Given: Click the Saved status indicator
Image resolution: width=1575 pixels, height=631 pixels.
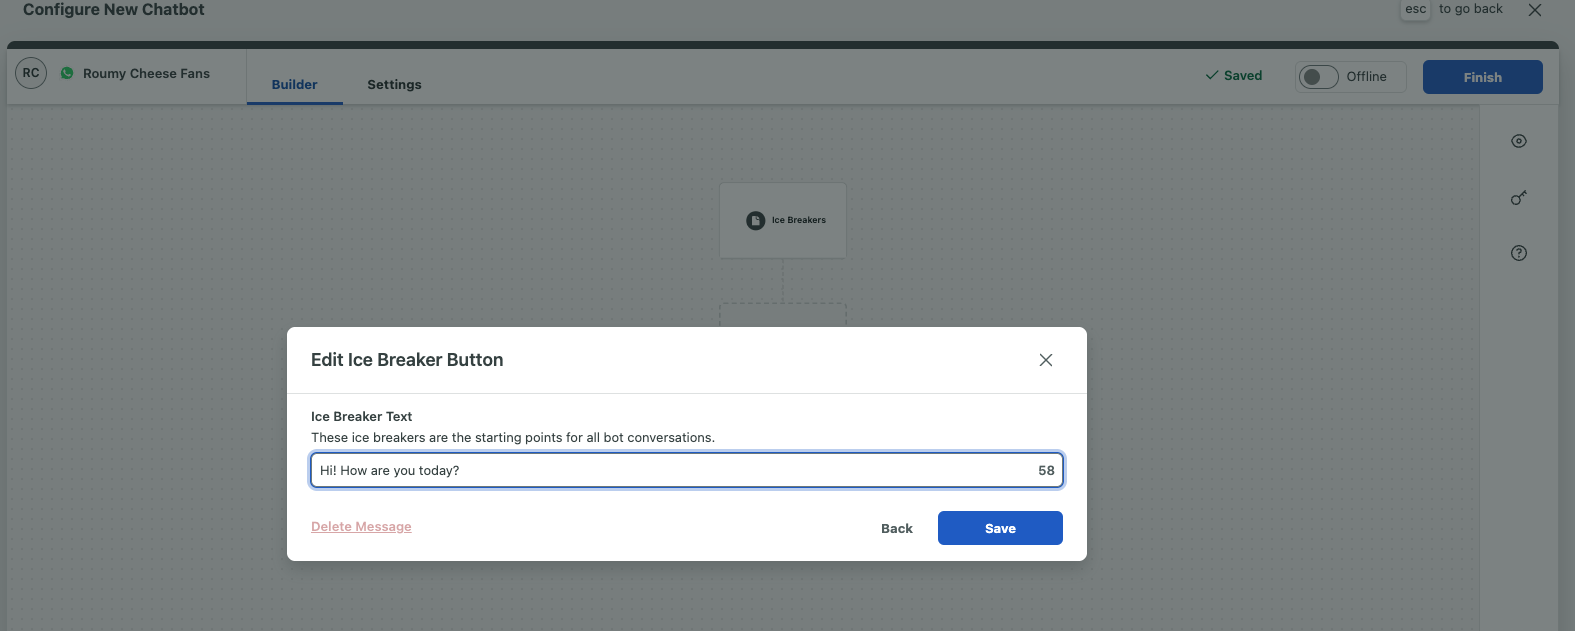Looking at the screenshot, I should pyautogui.click(x=1234, y=76).
